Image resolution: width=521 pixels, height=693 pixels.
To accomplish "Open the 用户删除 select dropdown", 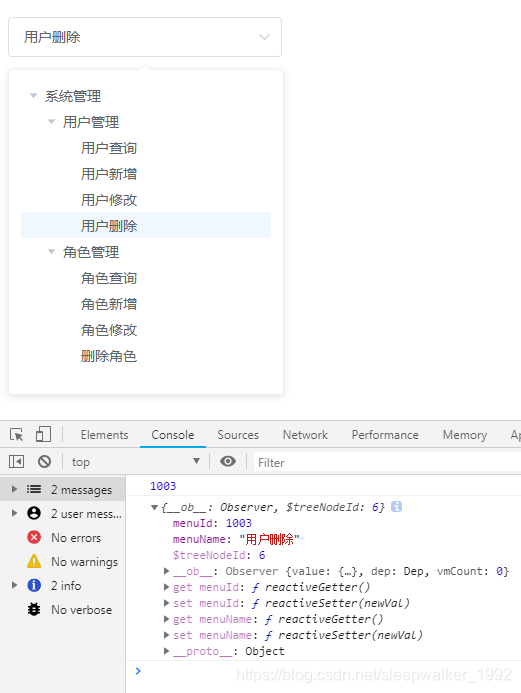I will coord(145,37).
